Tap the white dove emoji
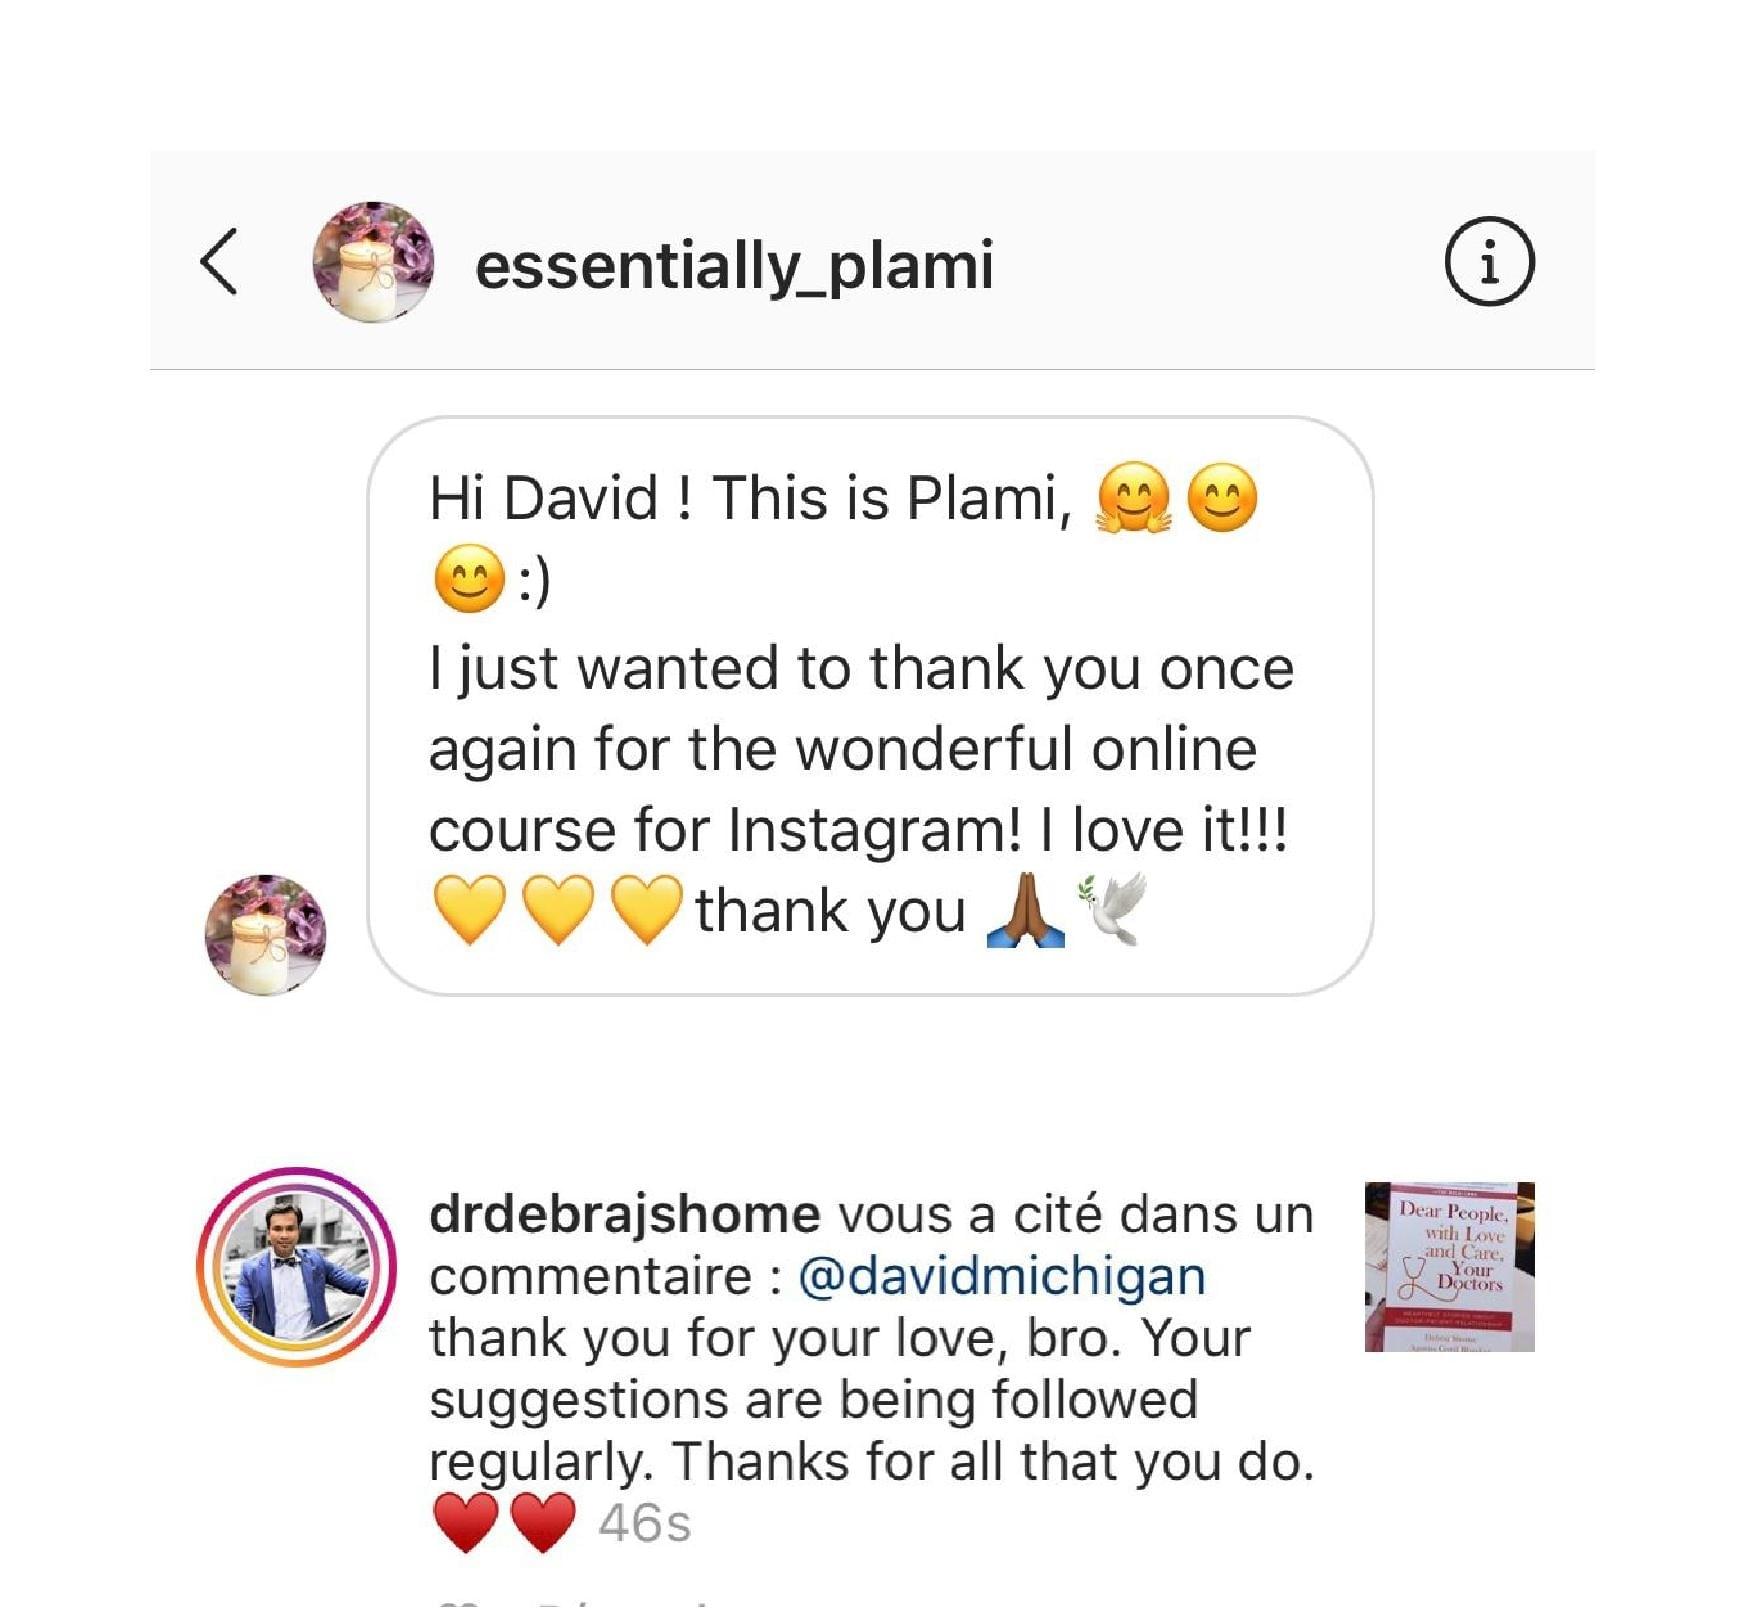 coord(1111,910)
